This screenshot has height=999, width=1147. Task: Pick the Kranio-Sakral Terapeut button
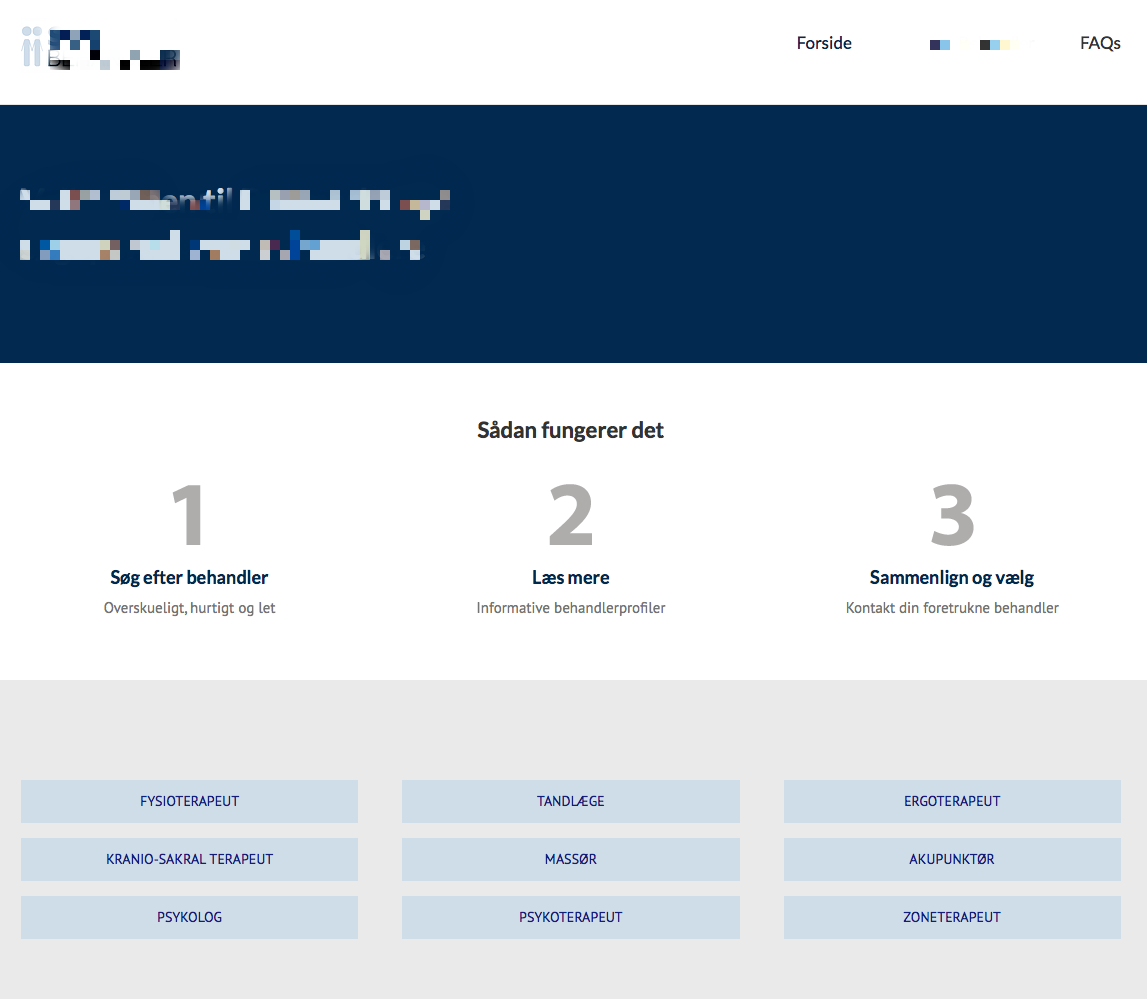click(189, 859)
